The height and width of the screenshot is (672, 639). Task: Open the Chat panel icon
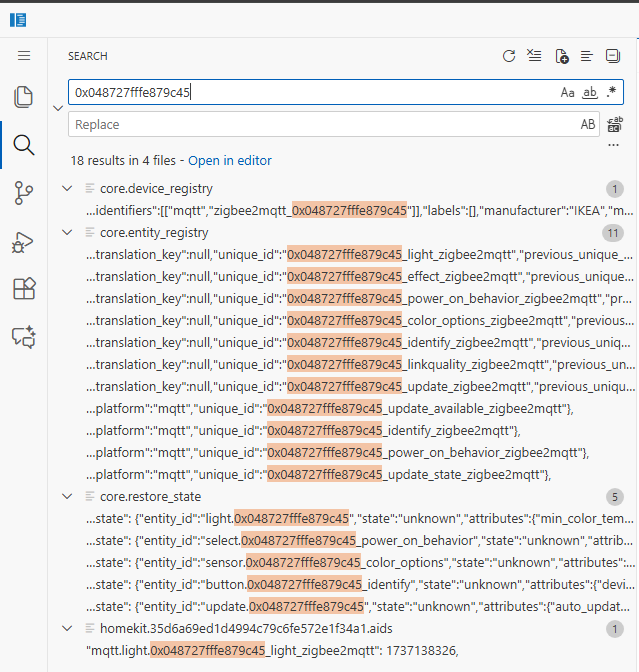(x=23, y=337)
